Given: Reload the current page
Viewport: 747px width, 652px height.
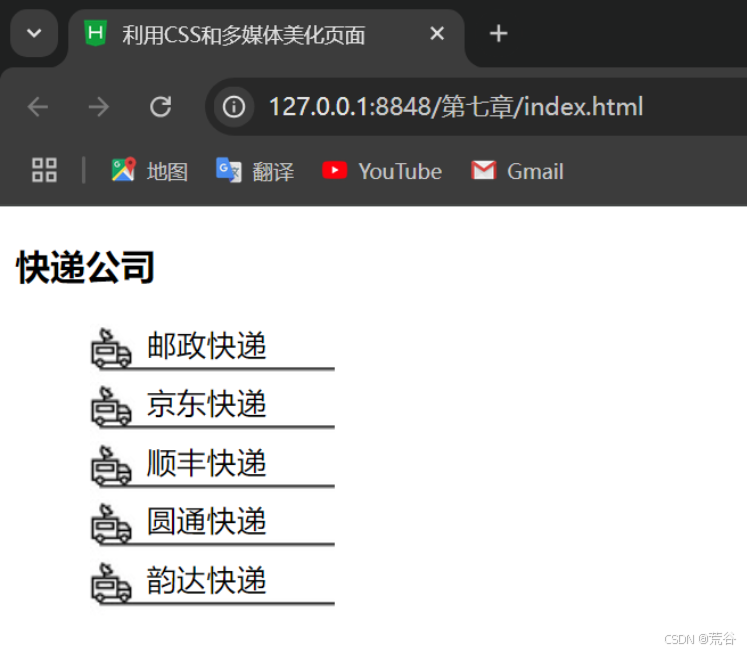Looking at the screenshot, I should [x=161, y=107].
